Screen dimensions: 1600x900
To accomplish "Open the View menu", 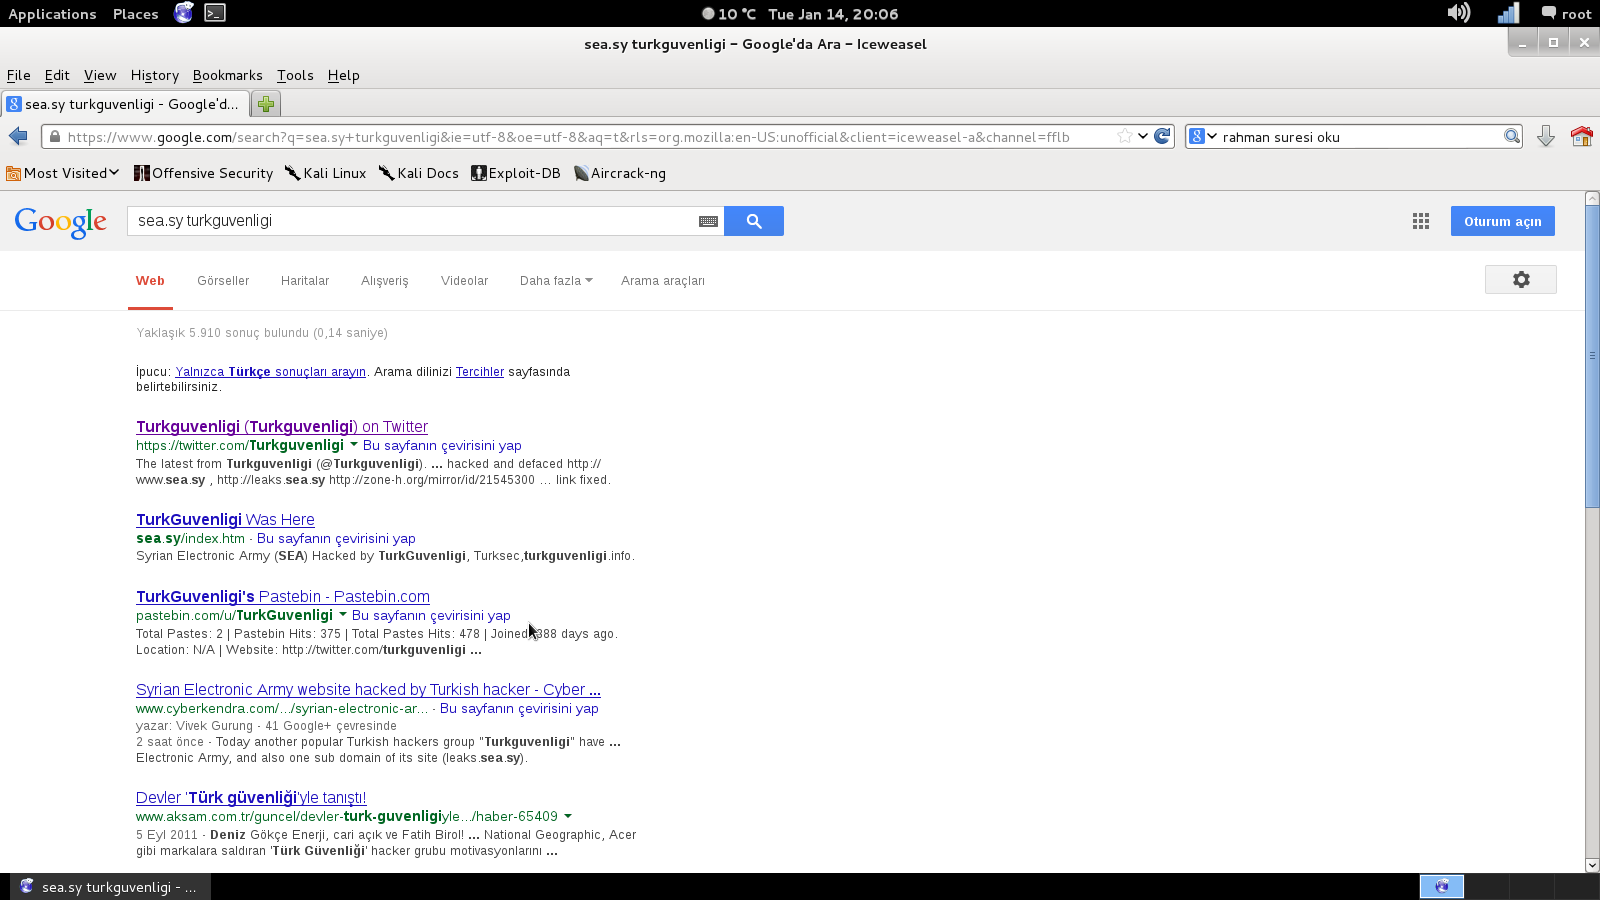I will (100, 75).
